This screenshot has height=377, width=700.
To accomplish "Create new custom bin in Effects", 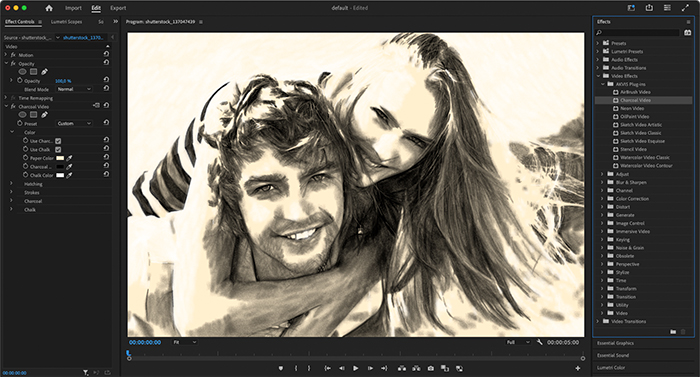I will [673, 332].
